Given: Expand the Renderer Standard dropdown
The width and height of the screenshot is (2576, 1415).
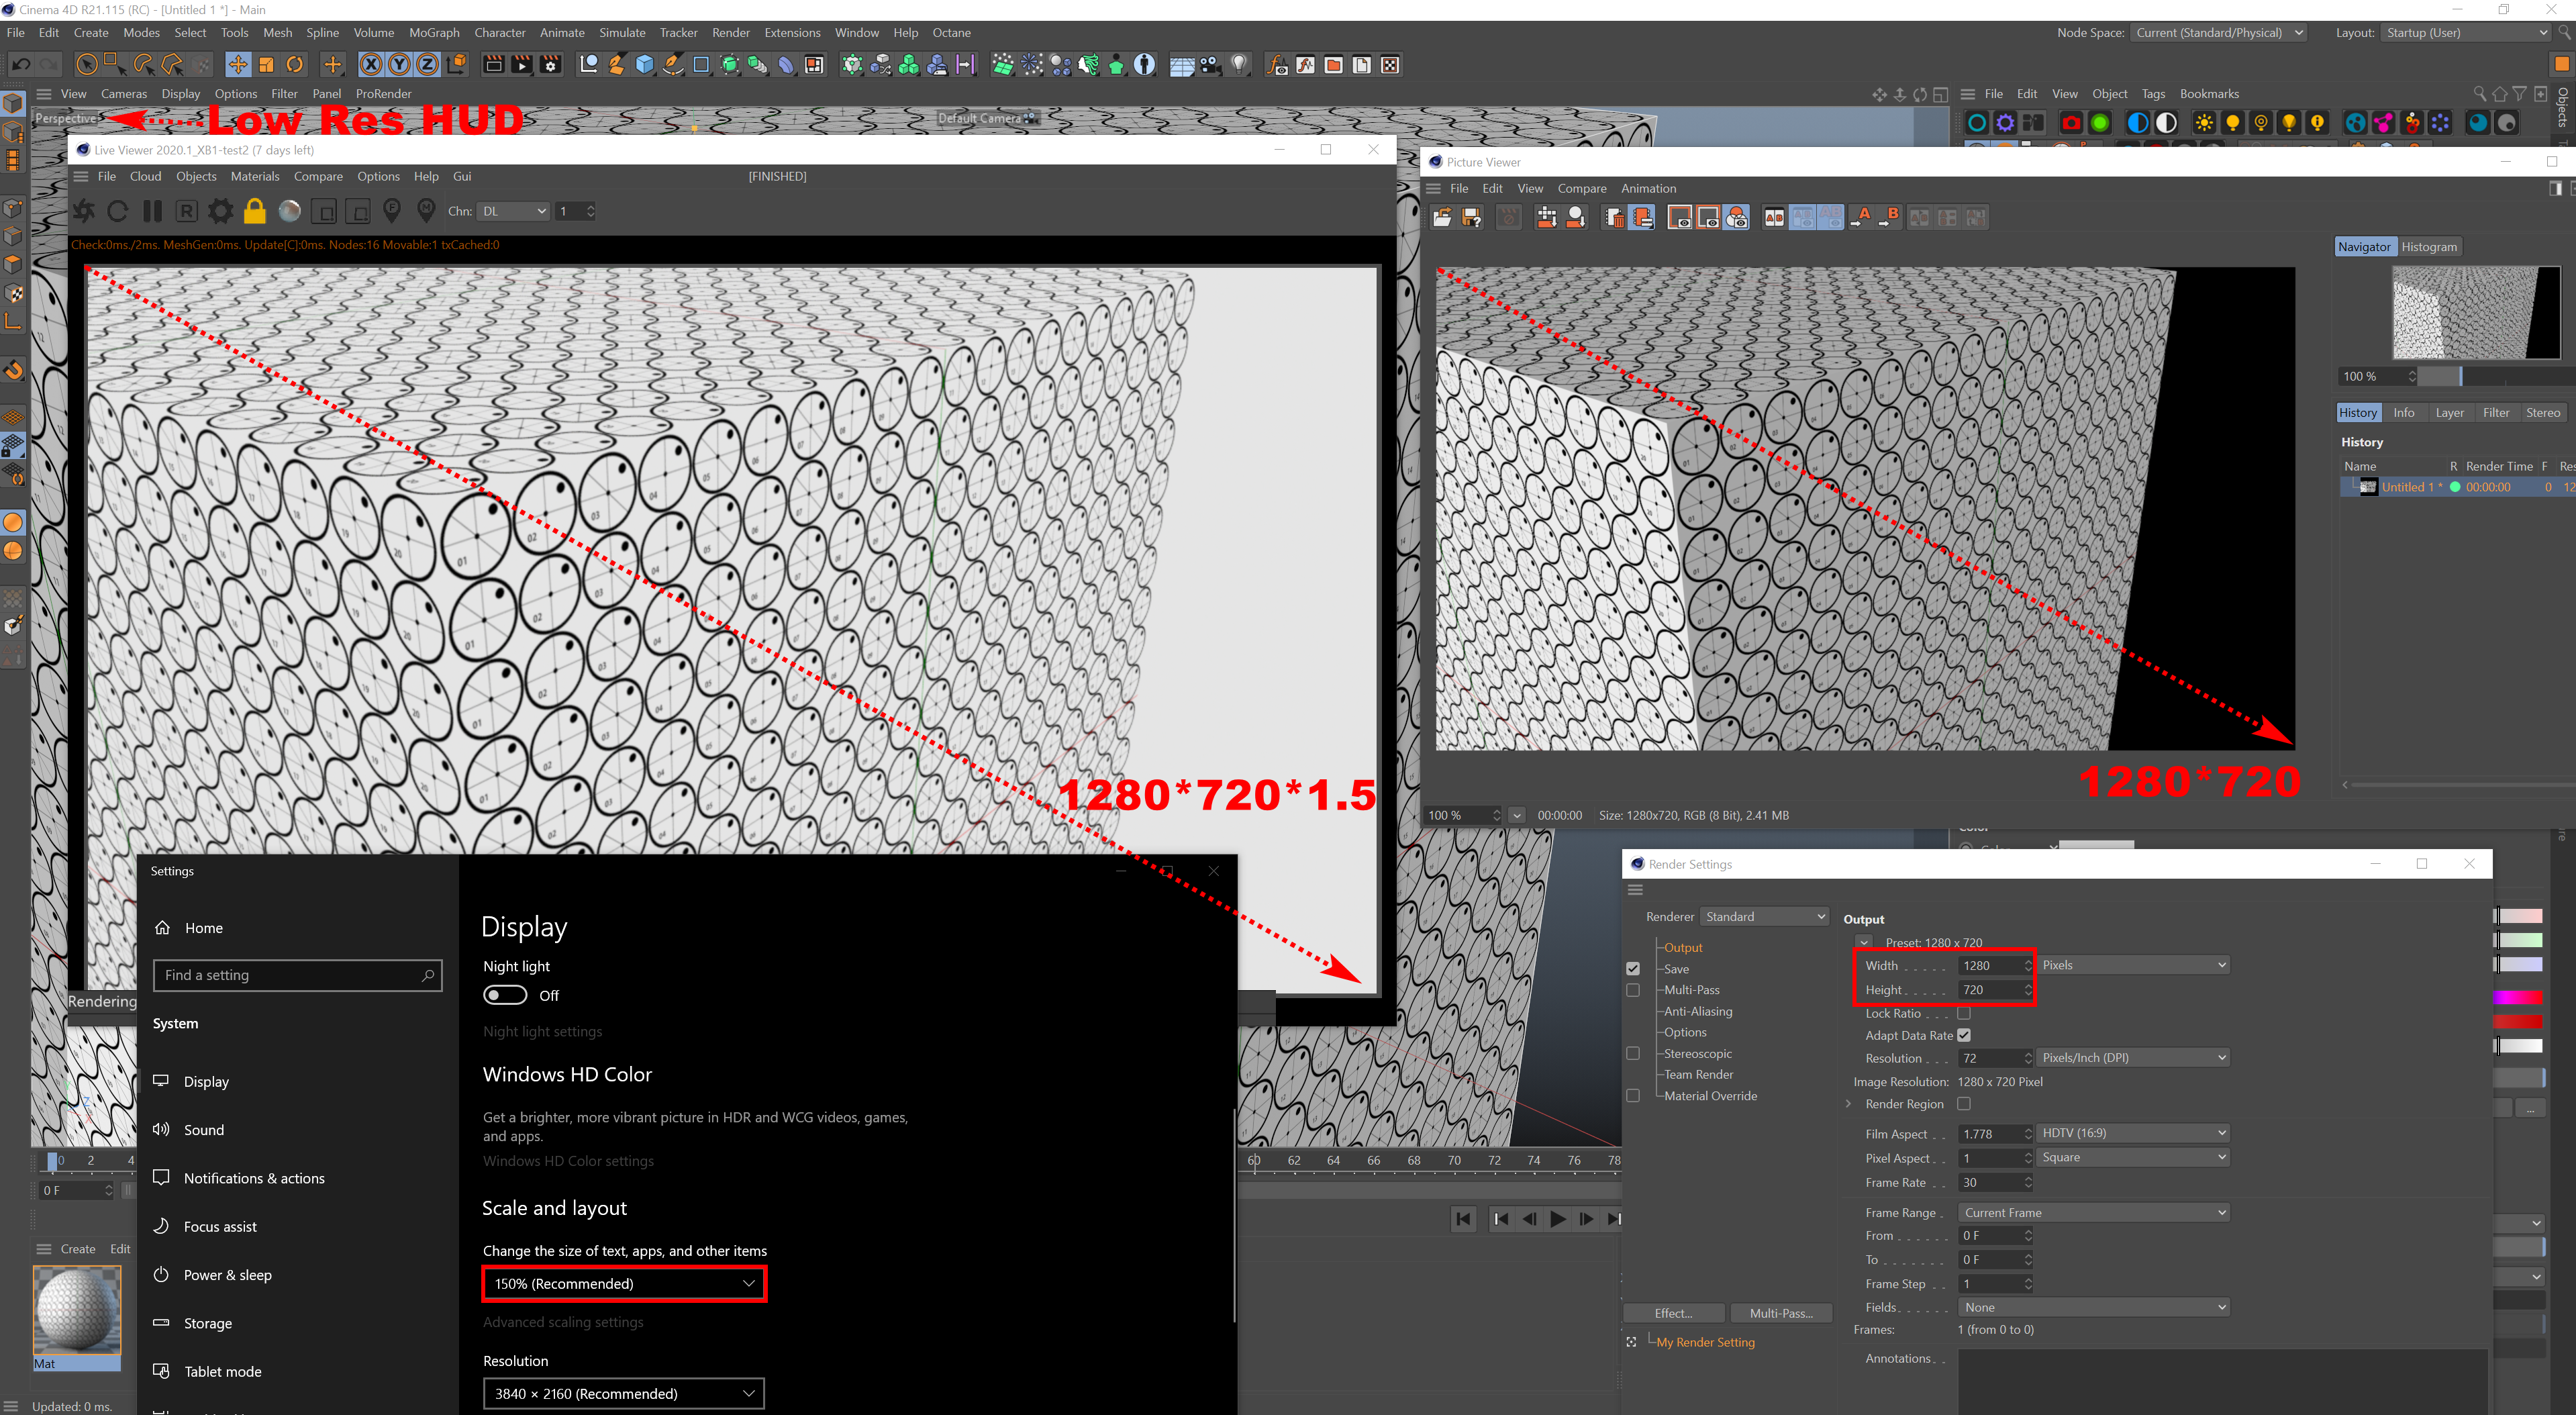Looking at the screenshot, I should [x=1765, y=917].
